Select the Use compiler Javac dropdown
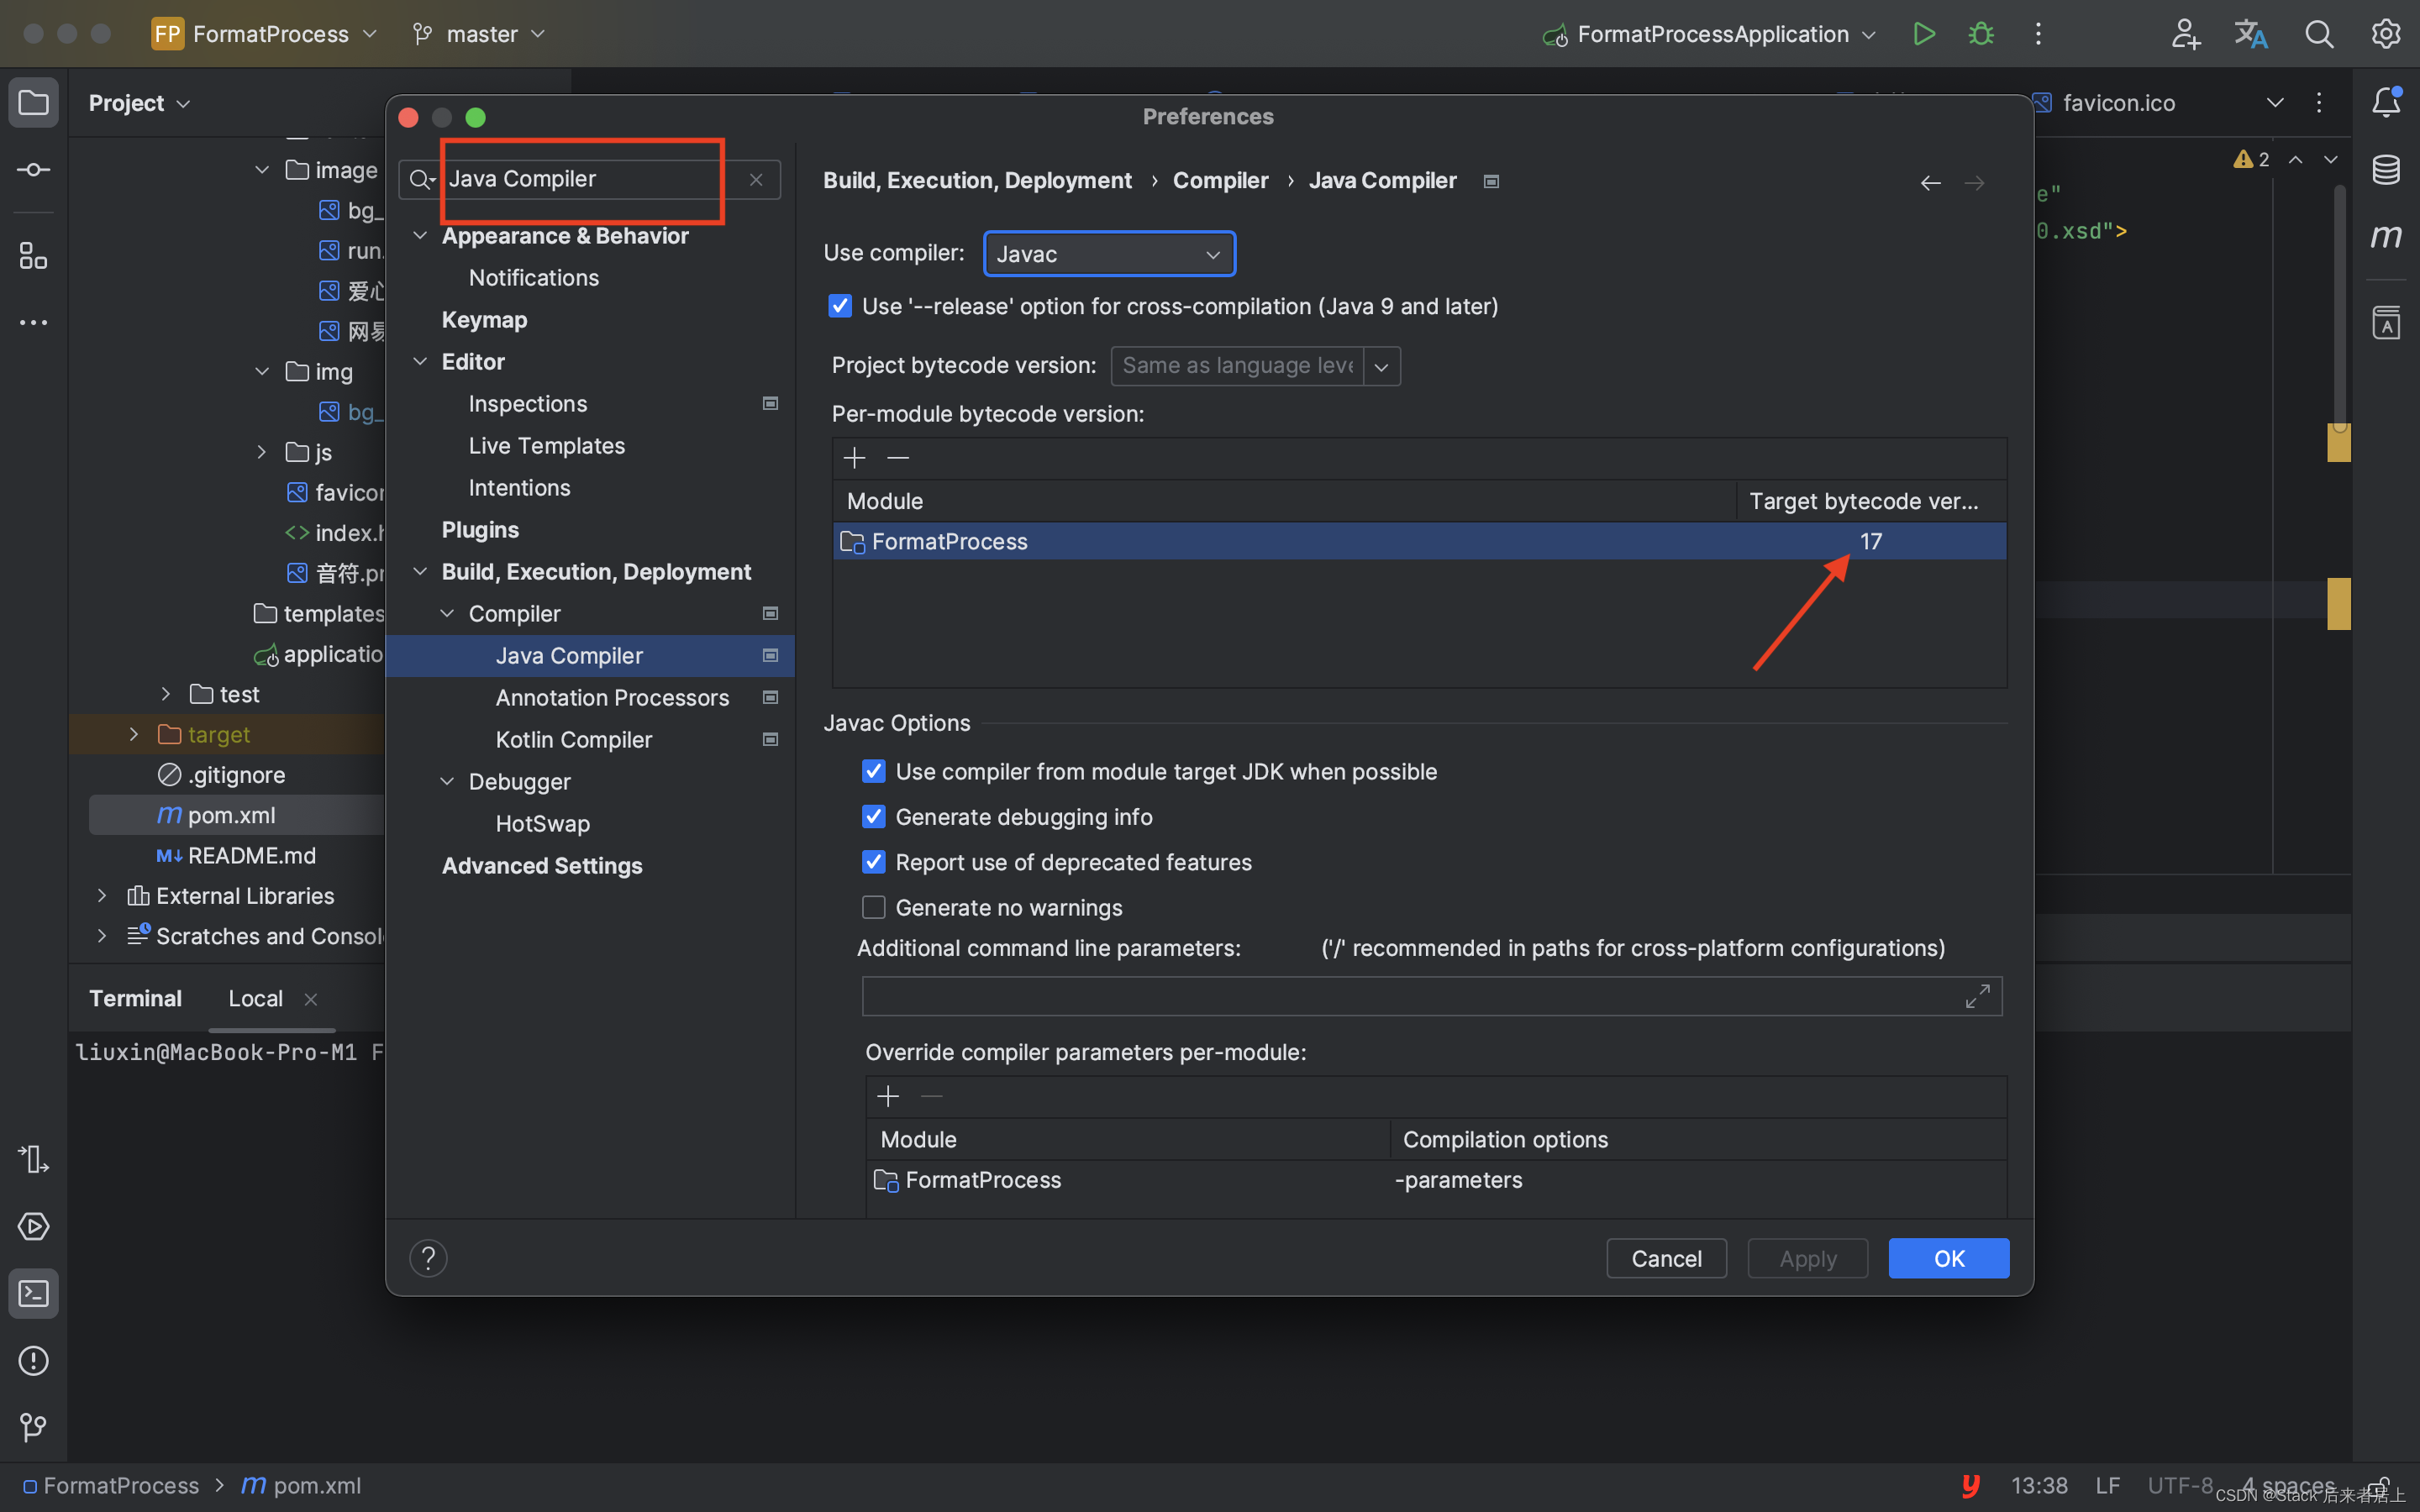This screenshot has width=2420, height=1512. pos(1105,253)
